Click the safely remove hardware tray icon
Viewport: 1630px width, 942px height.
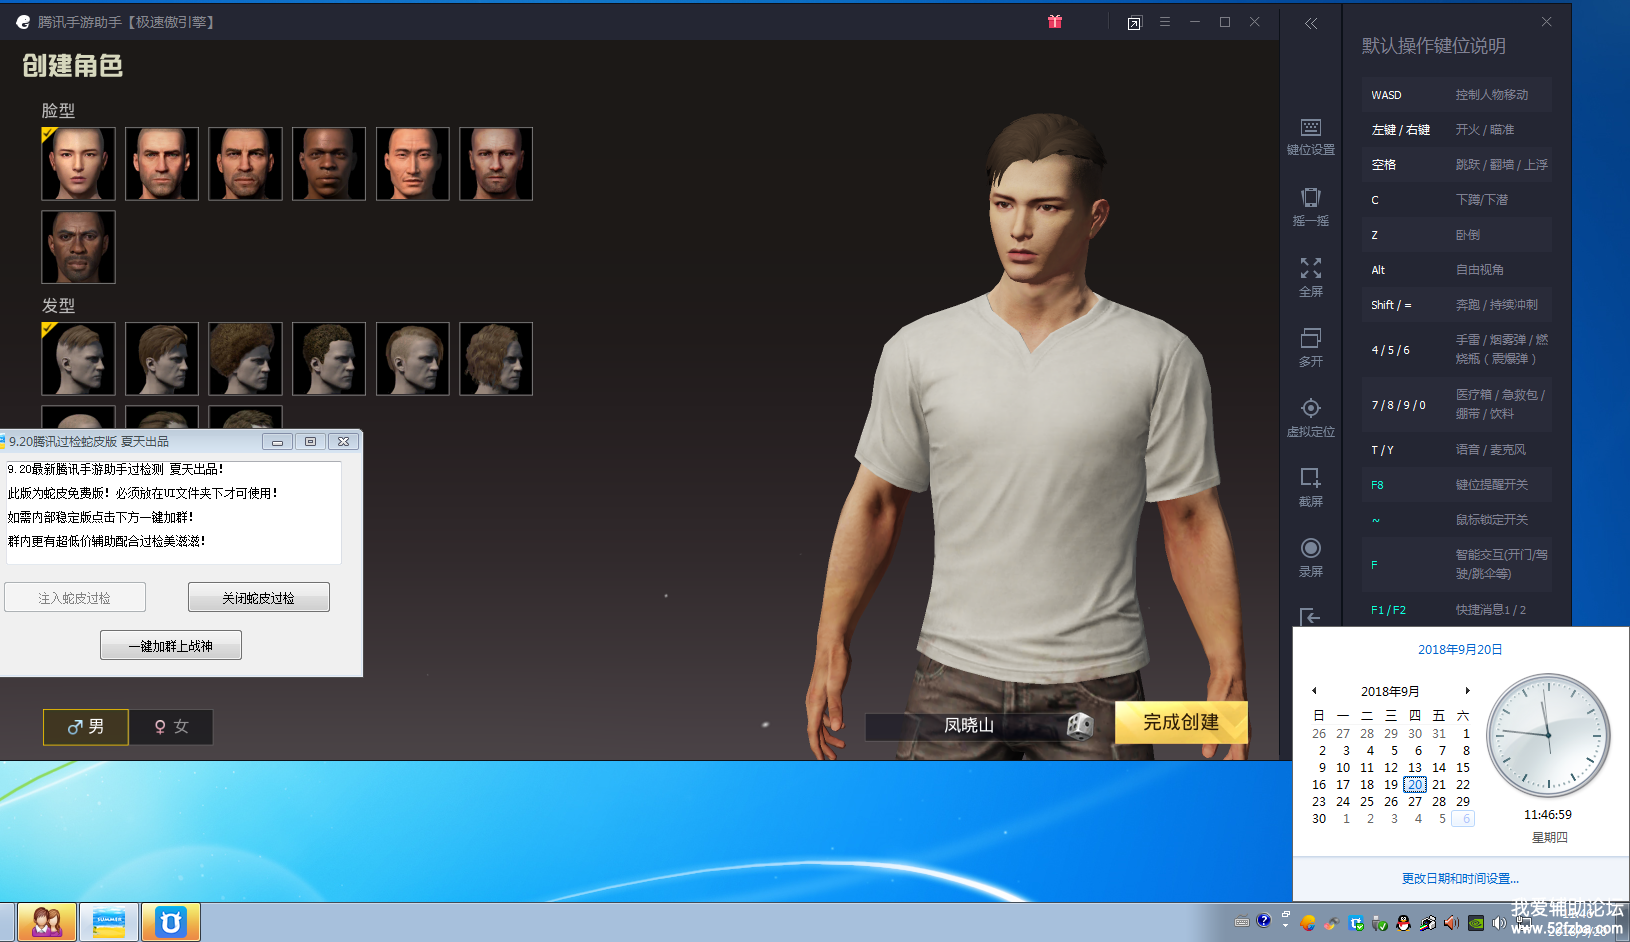click(x=1380, y=923)
